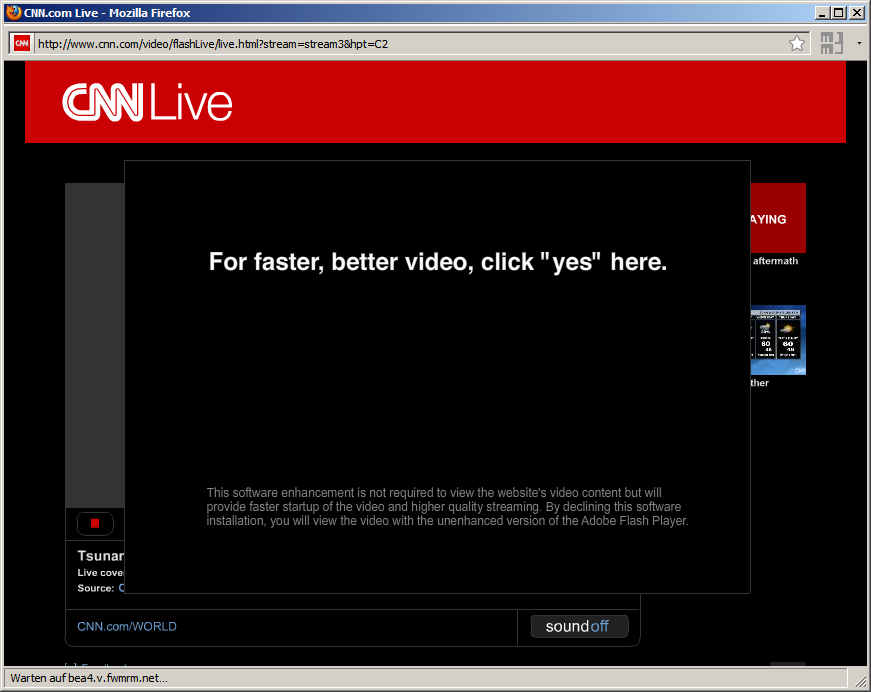Open the CNN.com/WORLD link

tap(127, 627)
